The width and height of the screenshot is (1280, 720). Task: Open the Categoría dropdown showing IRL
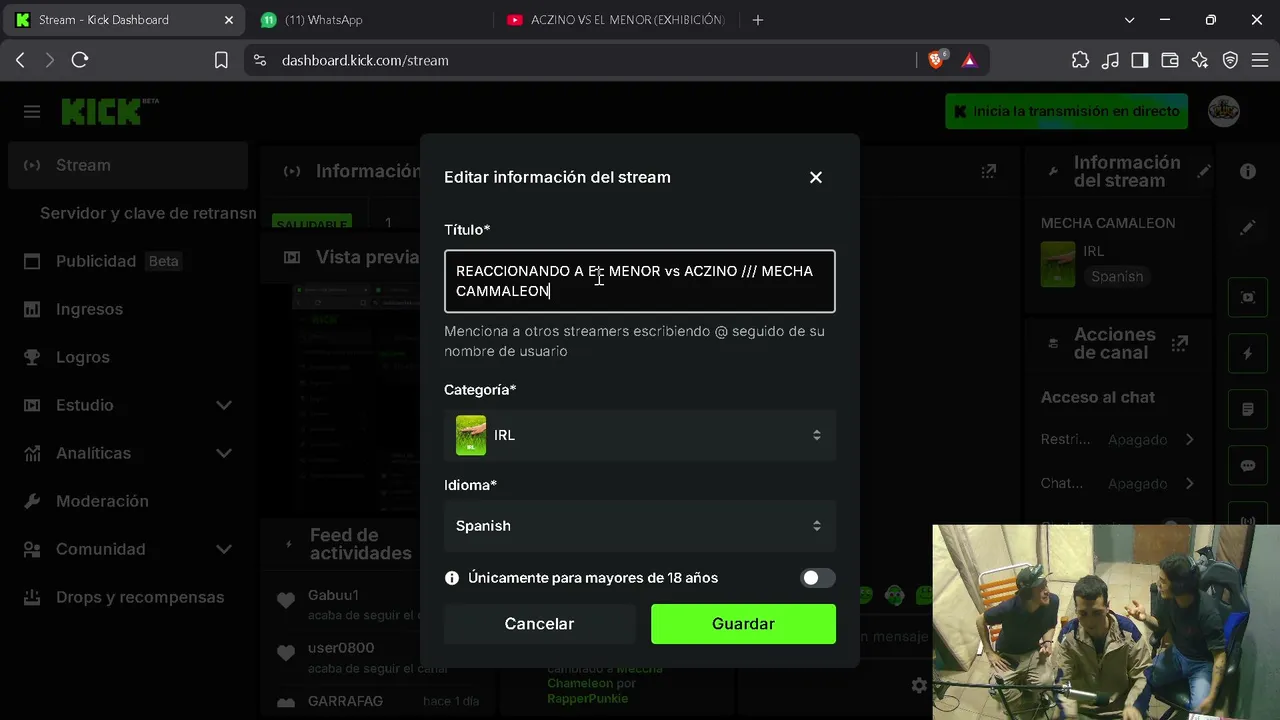[640, 435]
